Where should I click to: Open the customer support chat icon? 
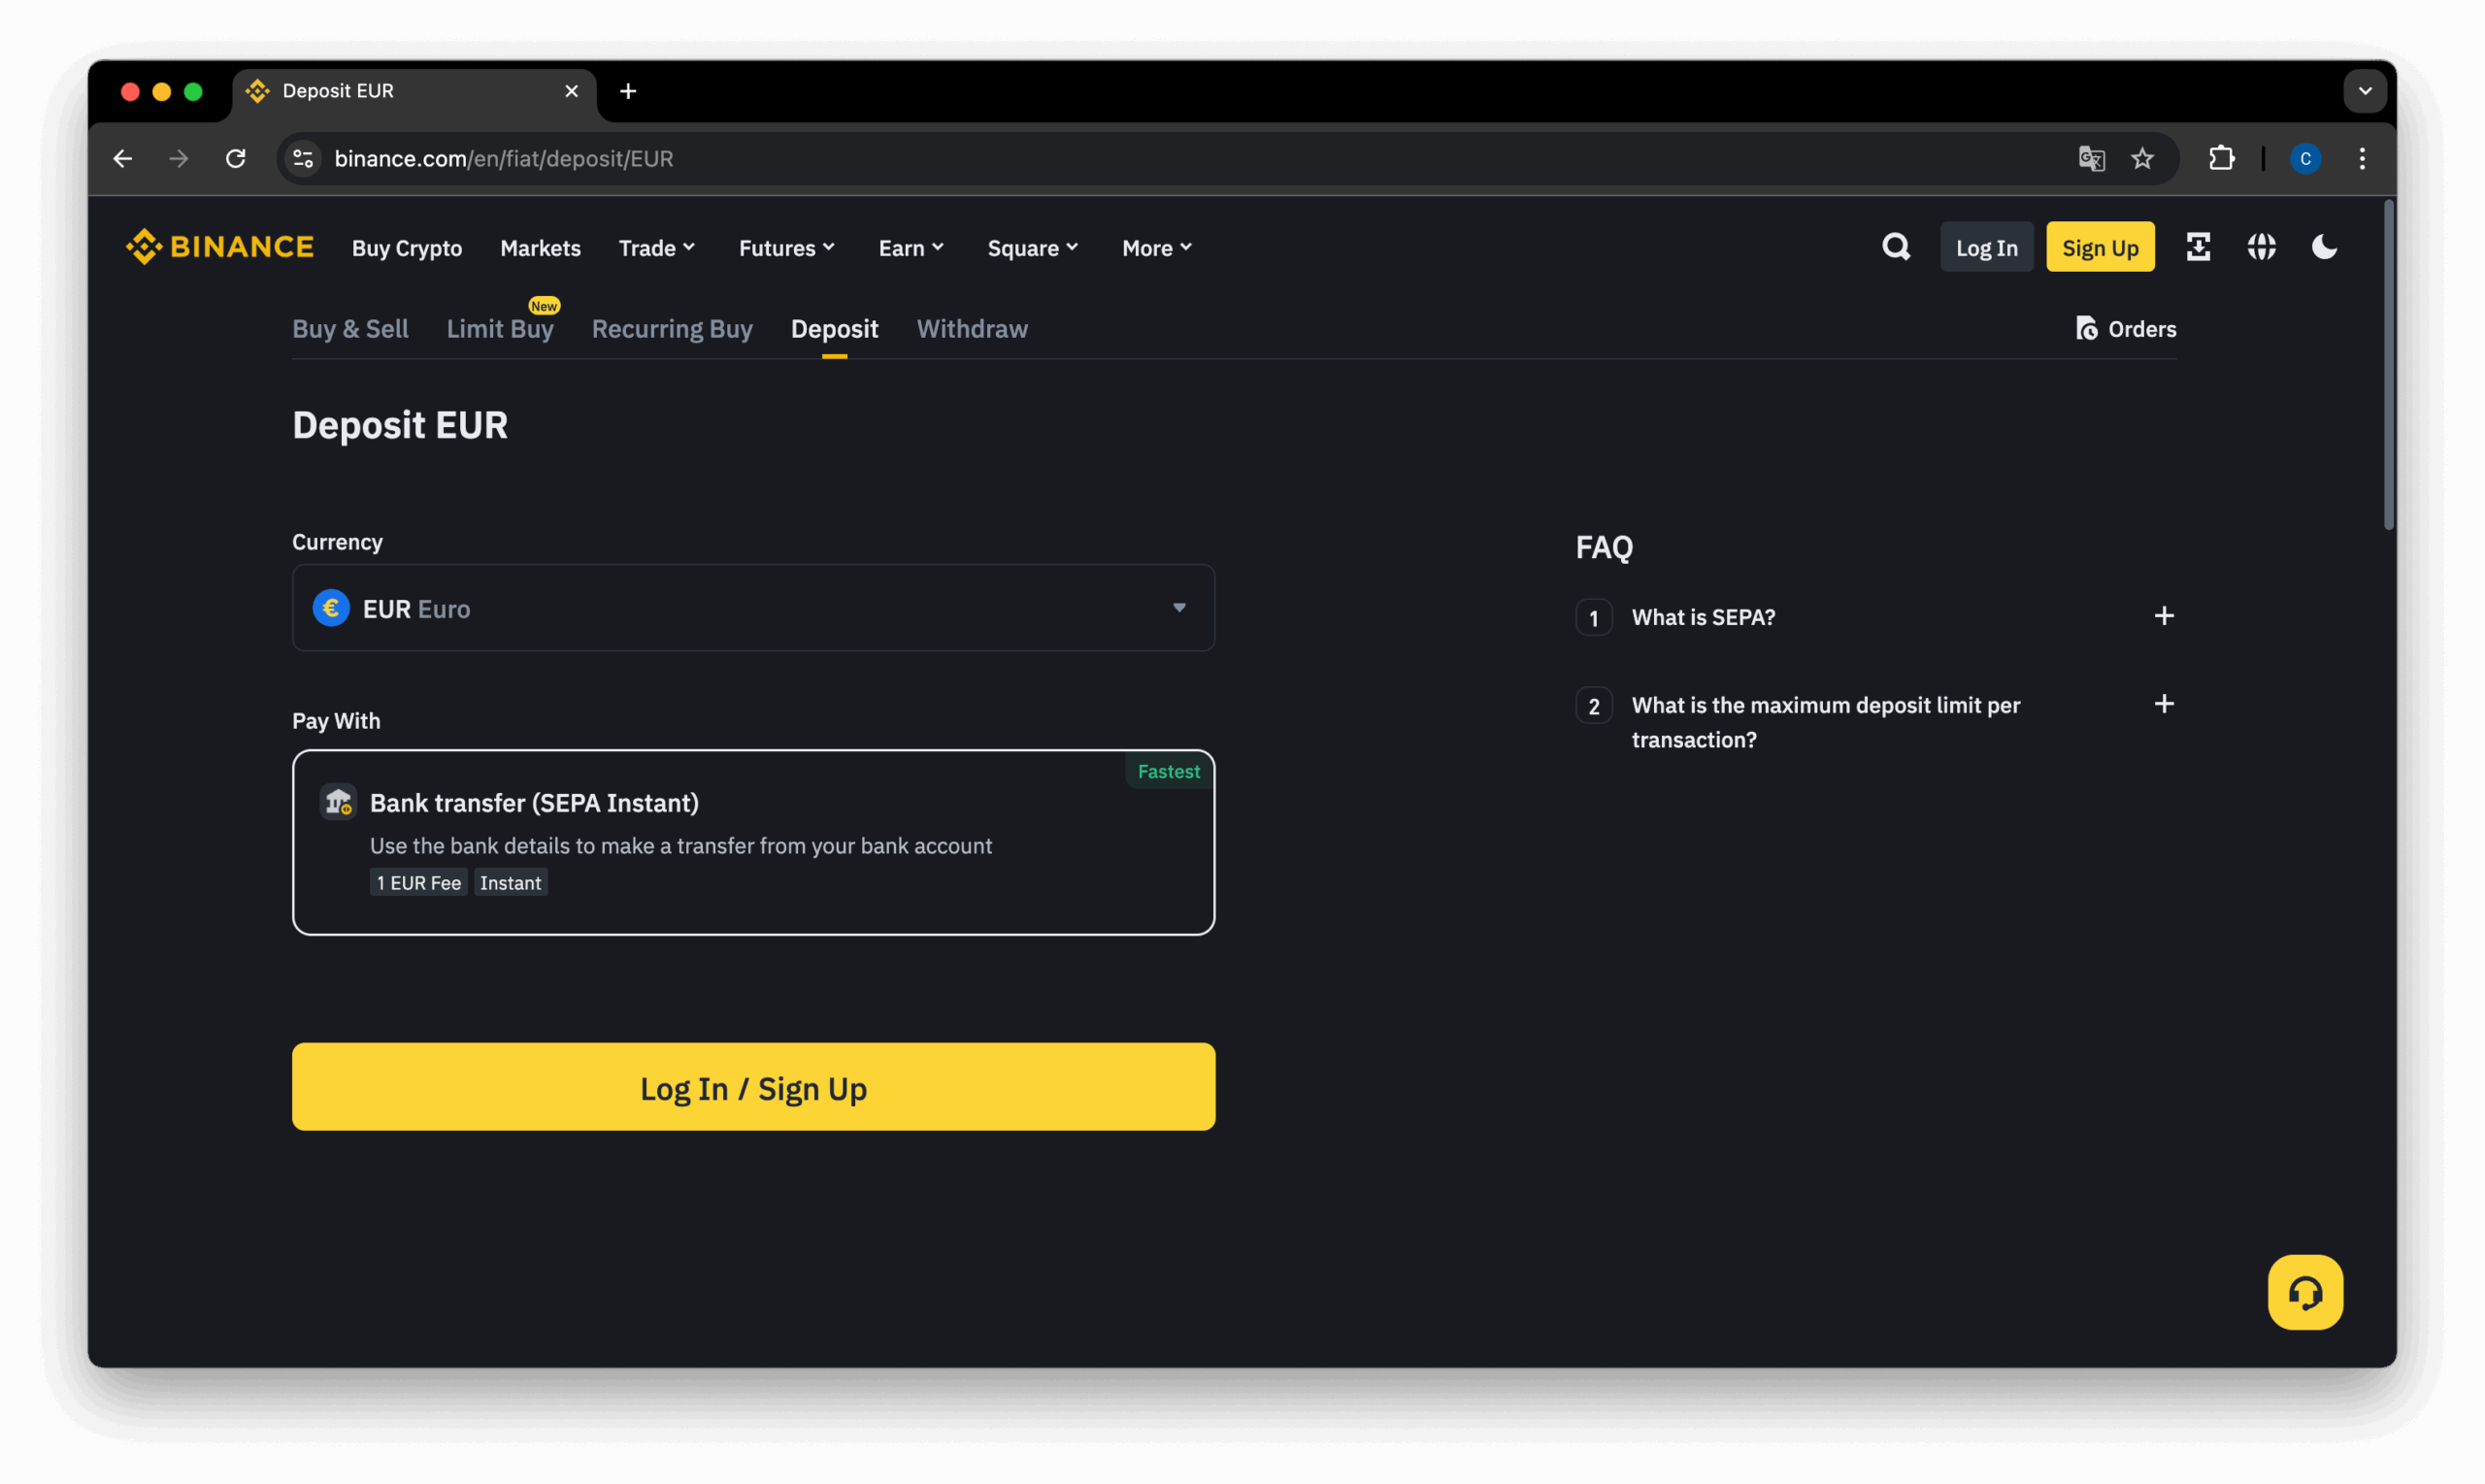[x=2304, y=1292]
